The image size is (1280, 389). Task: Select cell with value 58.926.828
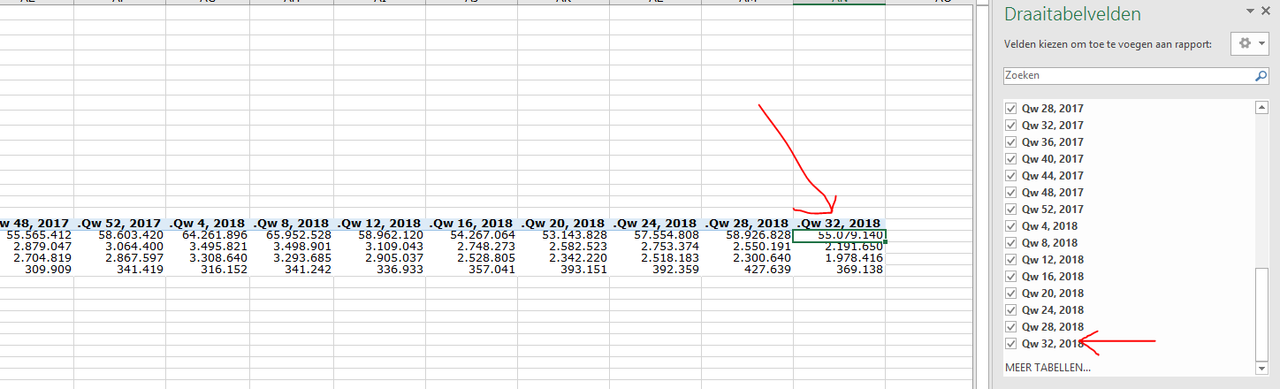point(748,236)
